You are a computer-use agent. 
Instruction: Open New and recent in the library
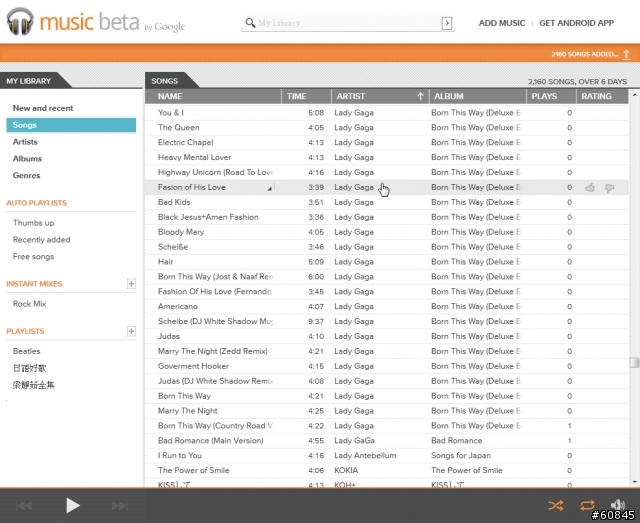[43, 108]
